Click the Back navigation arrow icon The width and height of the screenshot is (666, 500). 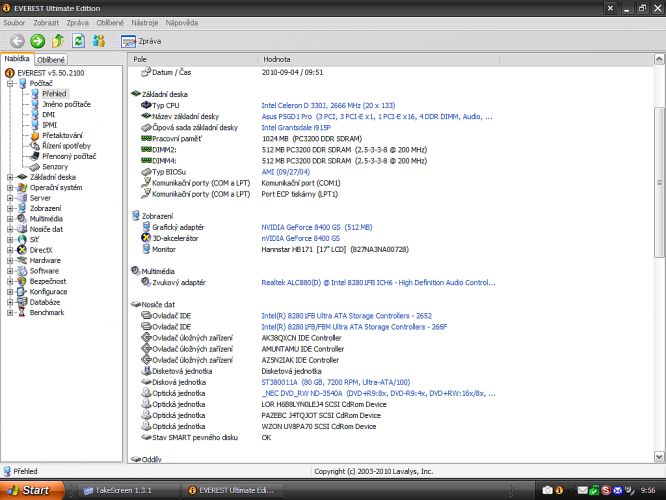pos(17,41)
